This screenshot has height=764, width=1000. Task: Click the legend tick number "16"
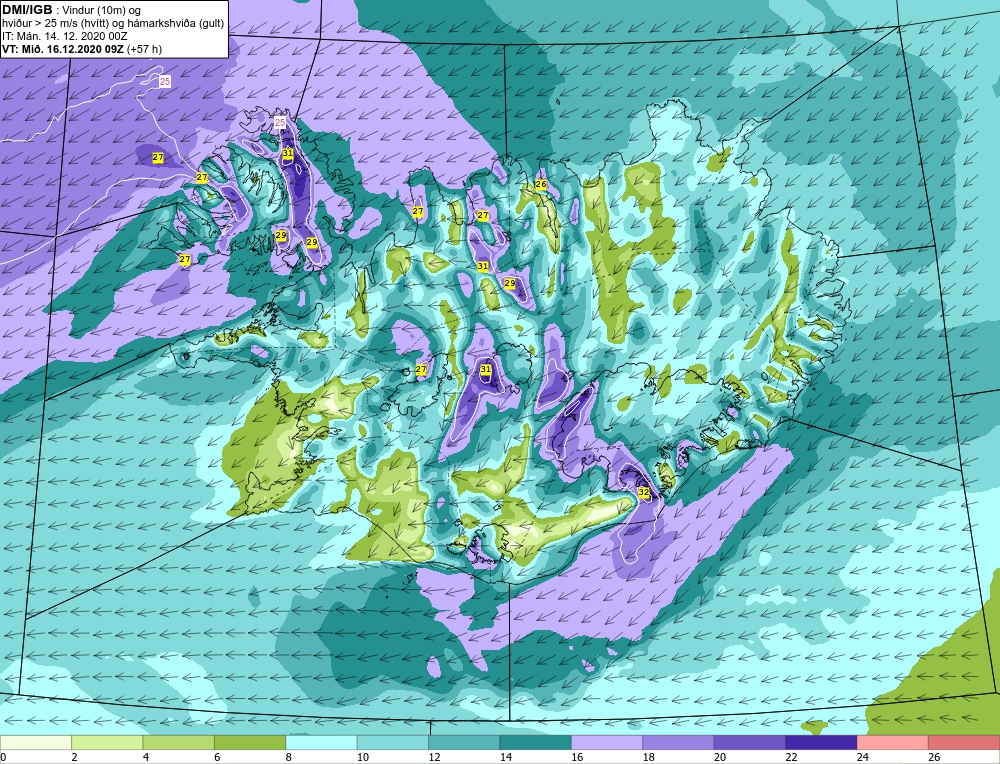(x=577, y=757)
